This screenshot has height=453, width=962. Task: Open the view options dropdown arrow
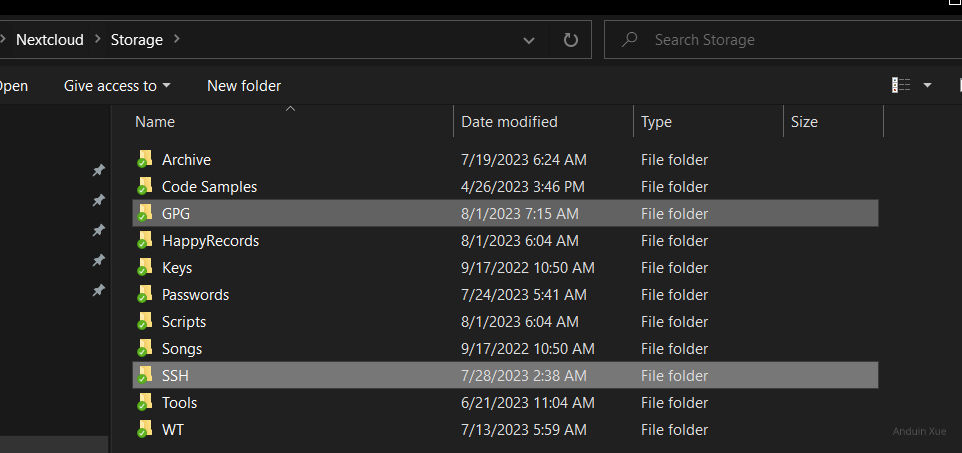pyautogui.click(x=927, y=86)
